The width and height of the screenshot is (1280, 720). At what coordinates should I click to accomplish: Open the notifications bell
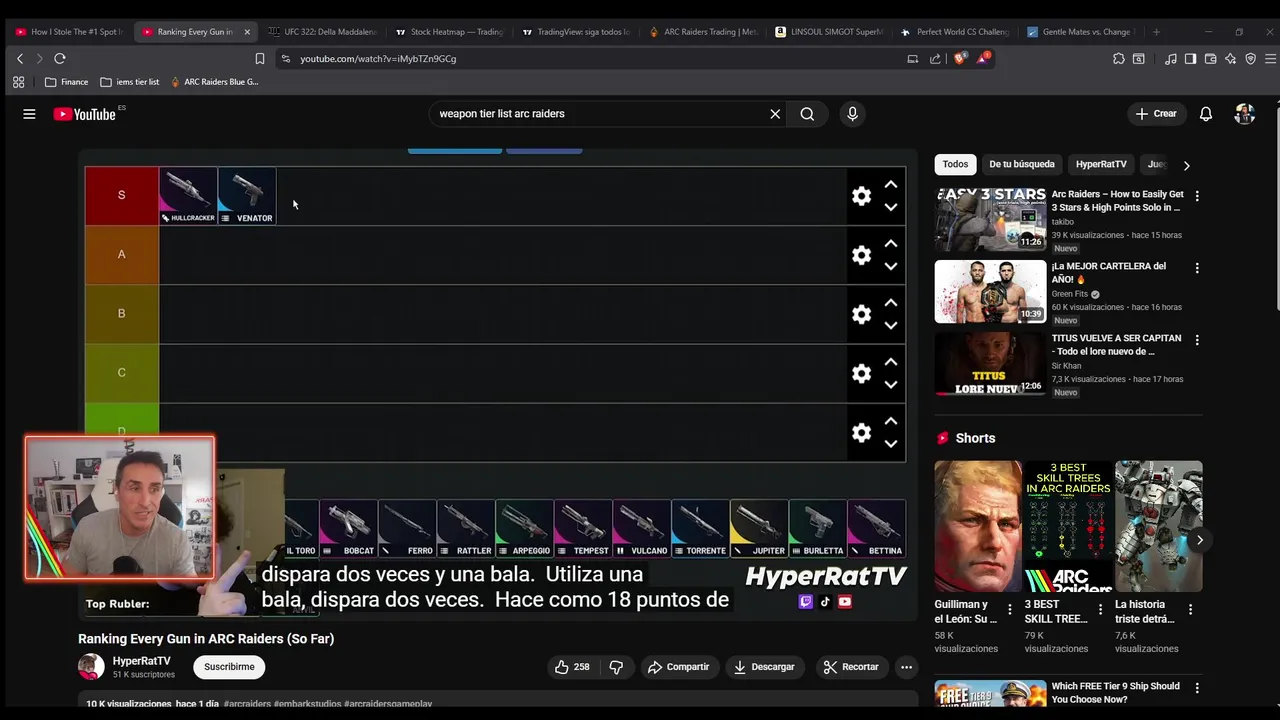[x=1206, y=114]
